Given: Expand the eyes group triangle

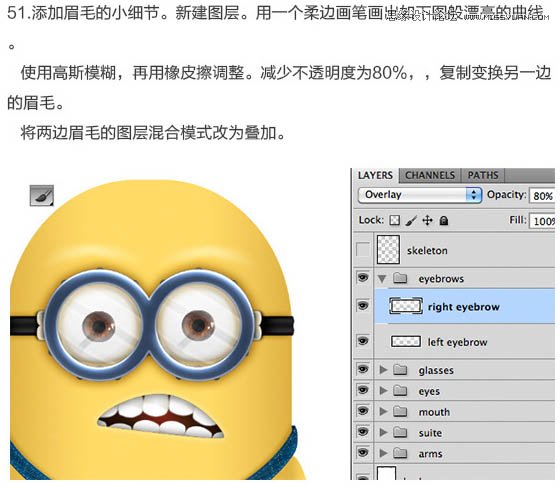Looking at the screenshot, I should point(383,390).
